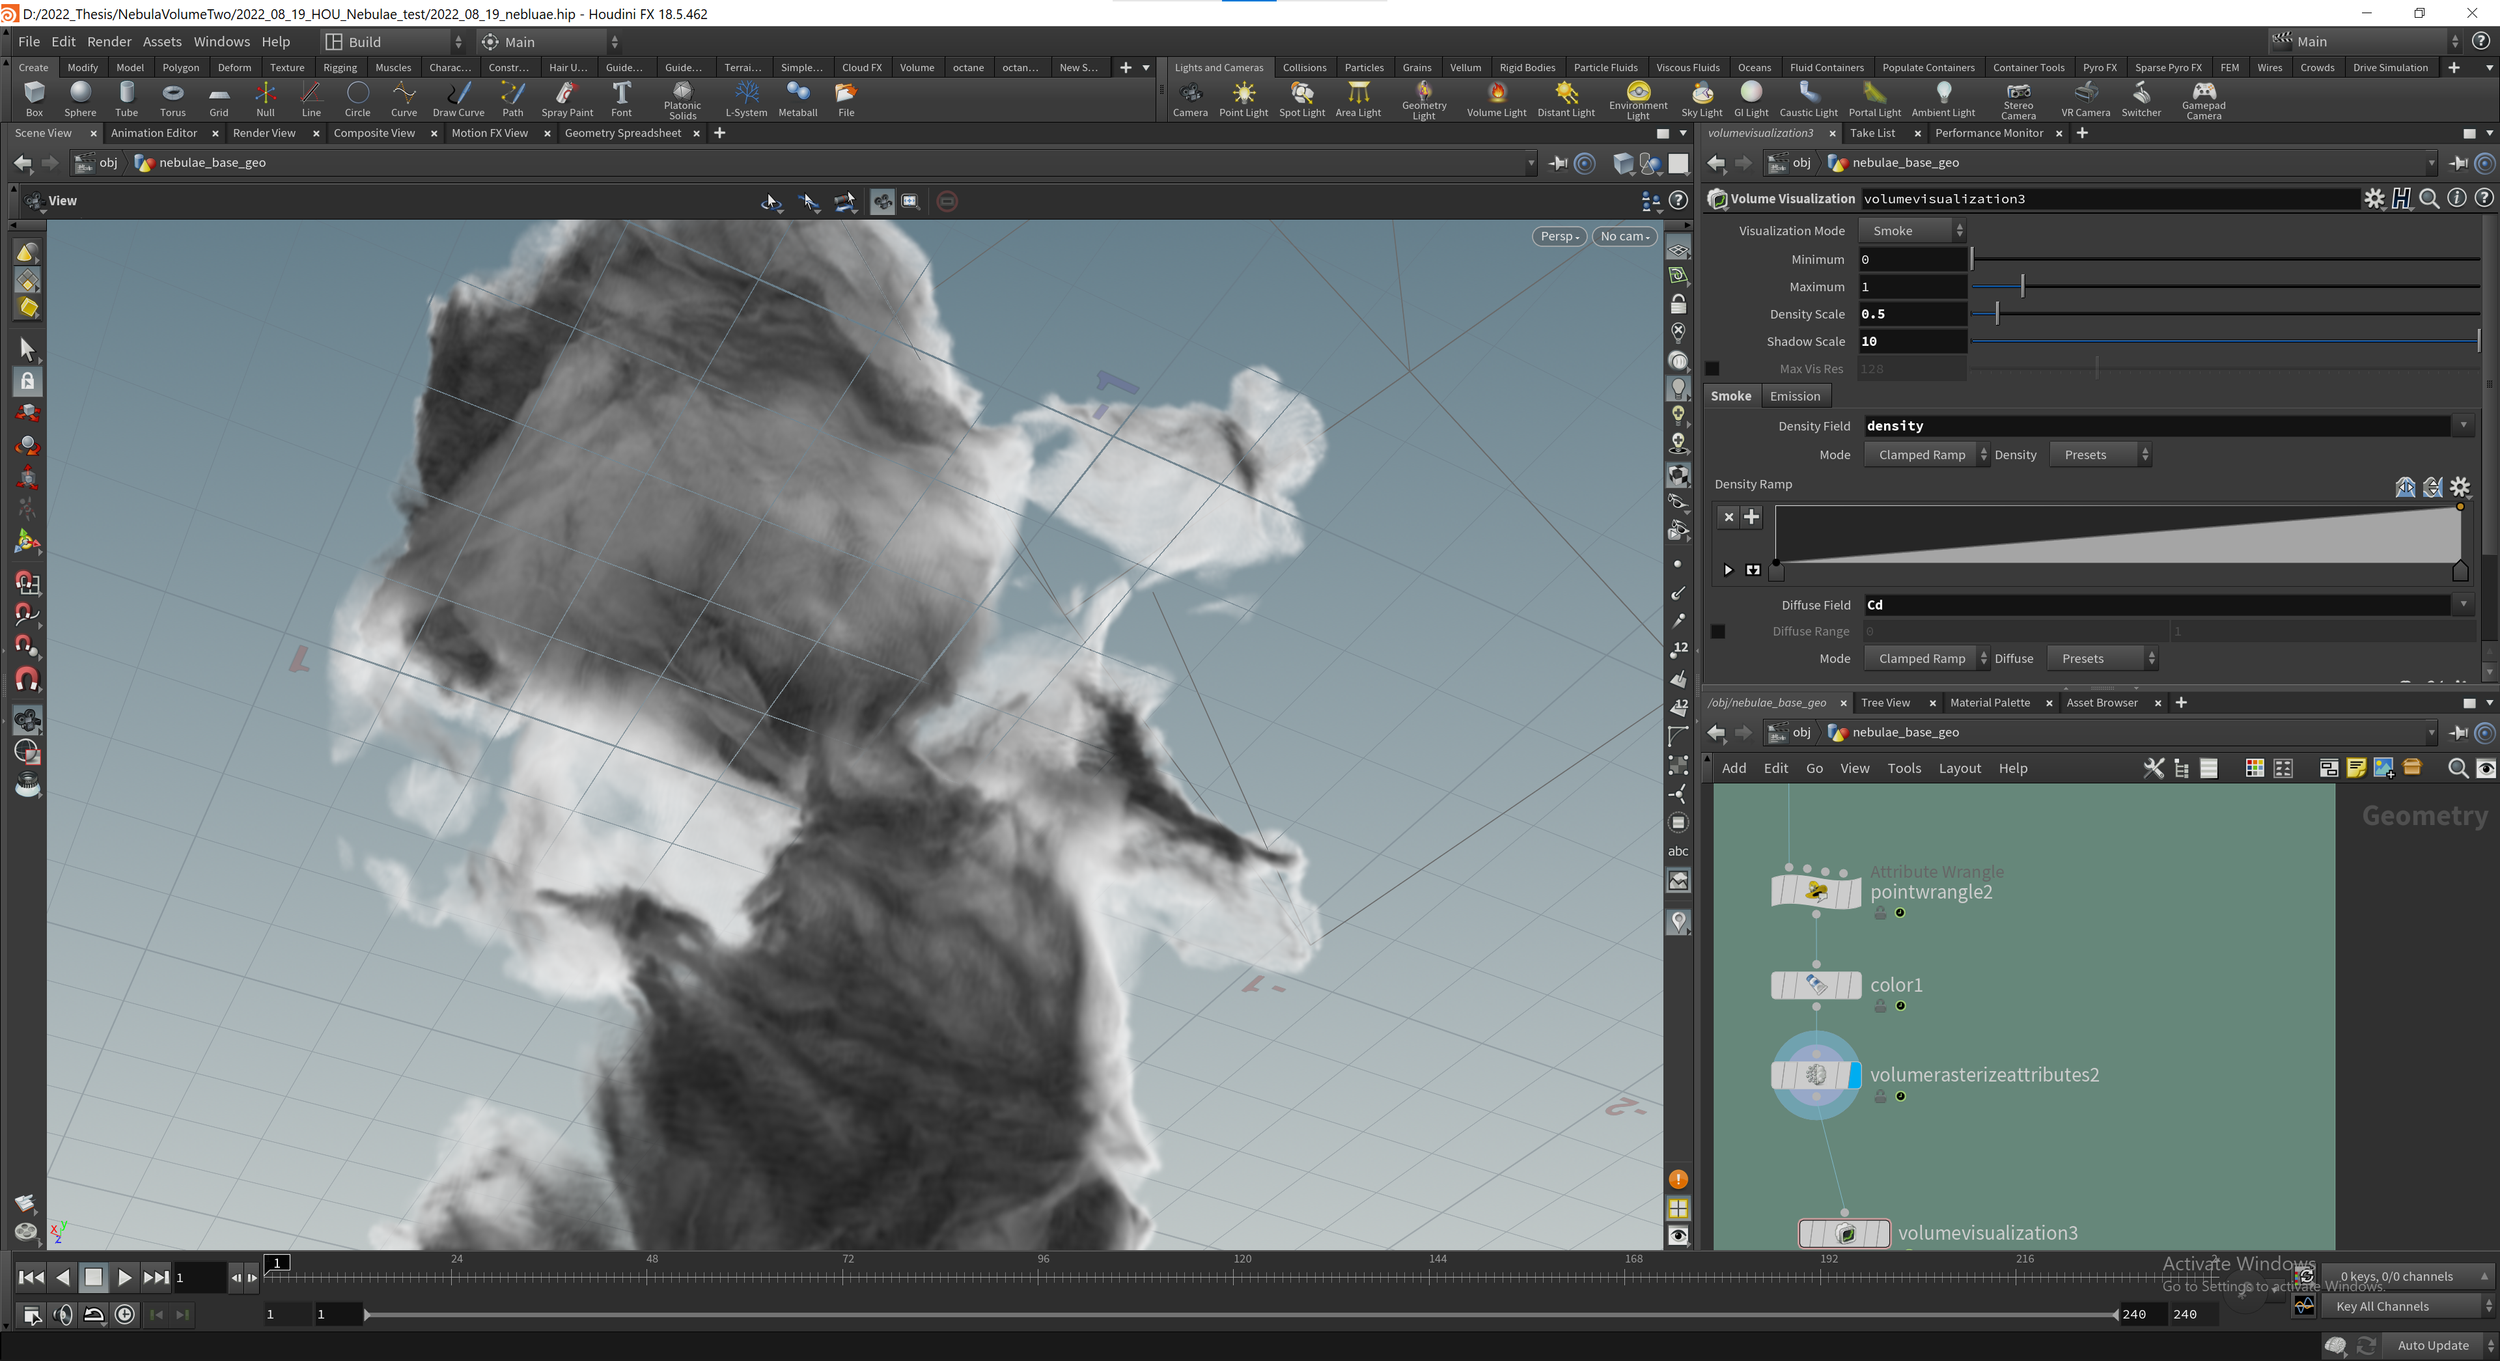Viewport: 2500px width, 1361px height.
Task: Toggle display flag on volumerasterizeattributes2 node
Action: point(1855,1075)
